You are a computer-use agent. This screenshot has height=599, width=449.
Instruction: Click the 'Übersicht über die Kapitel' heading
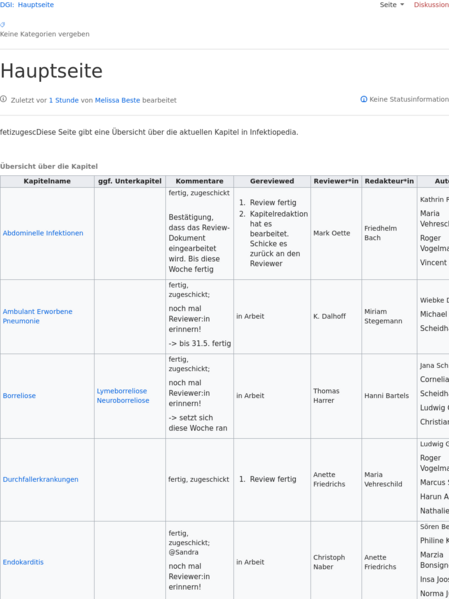49,167
